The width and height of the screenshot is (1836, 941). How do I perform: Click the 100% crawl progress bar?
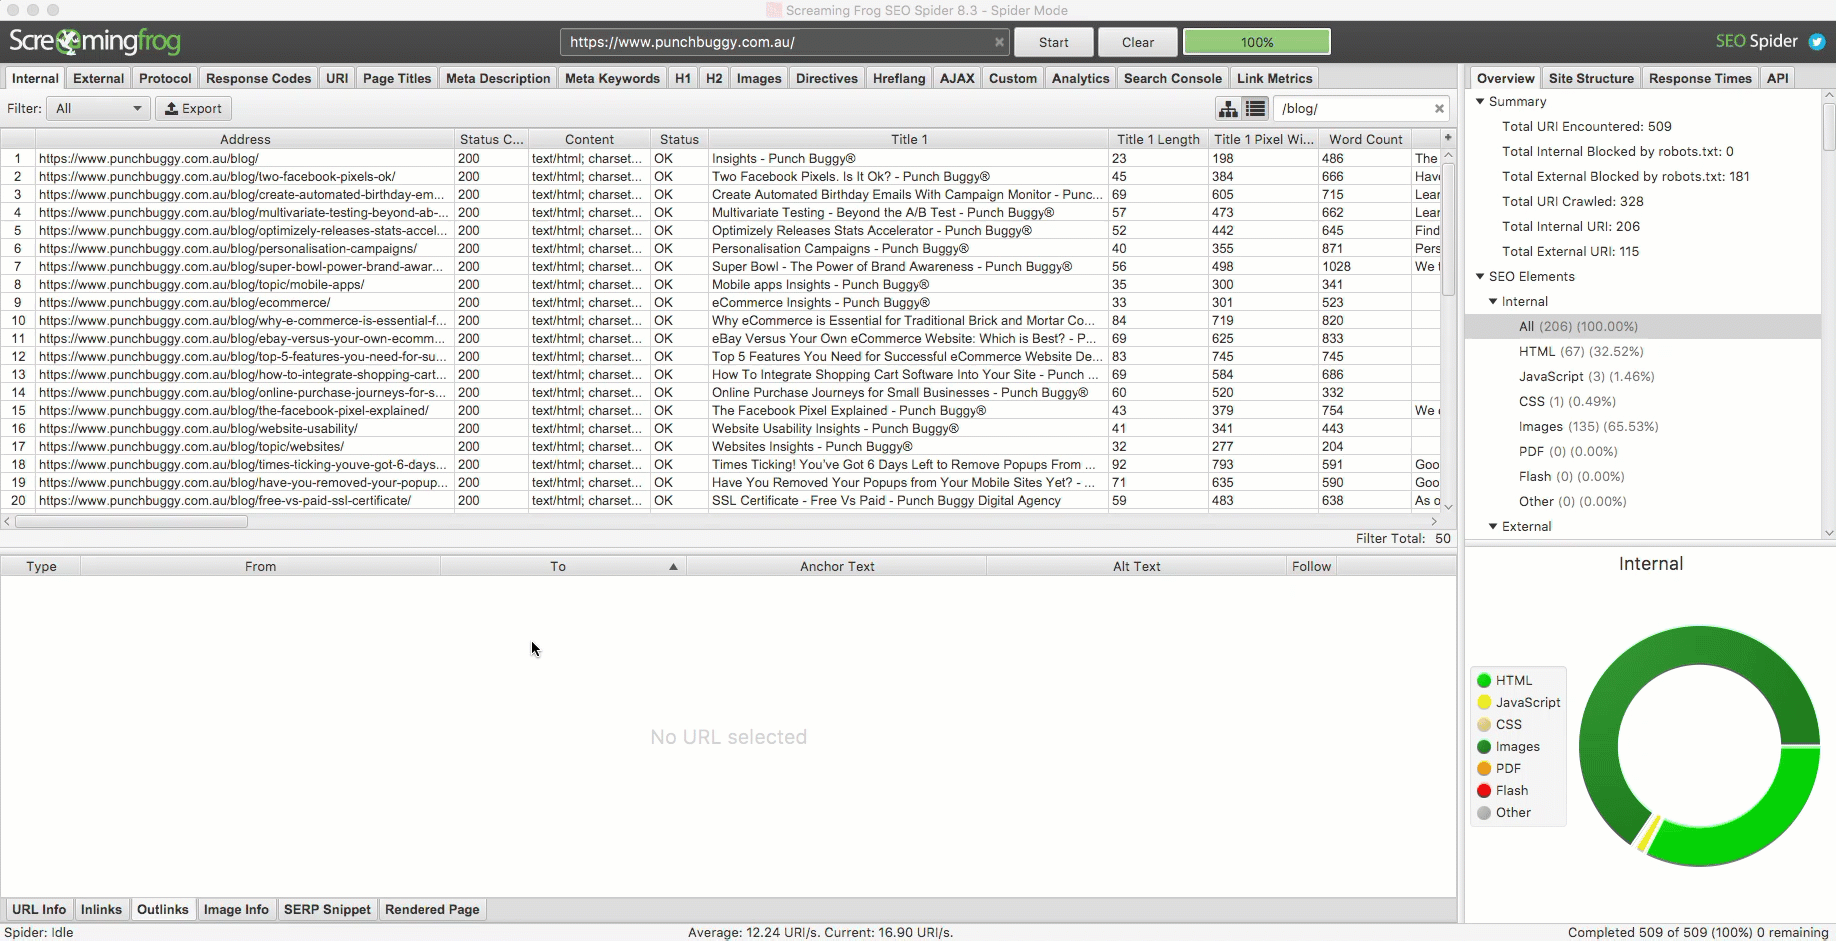(1257, 42)
